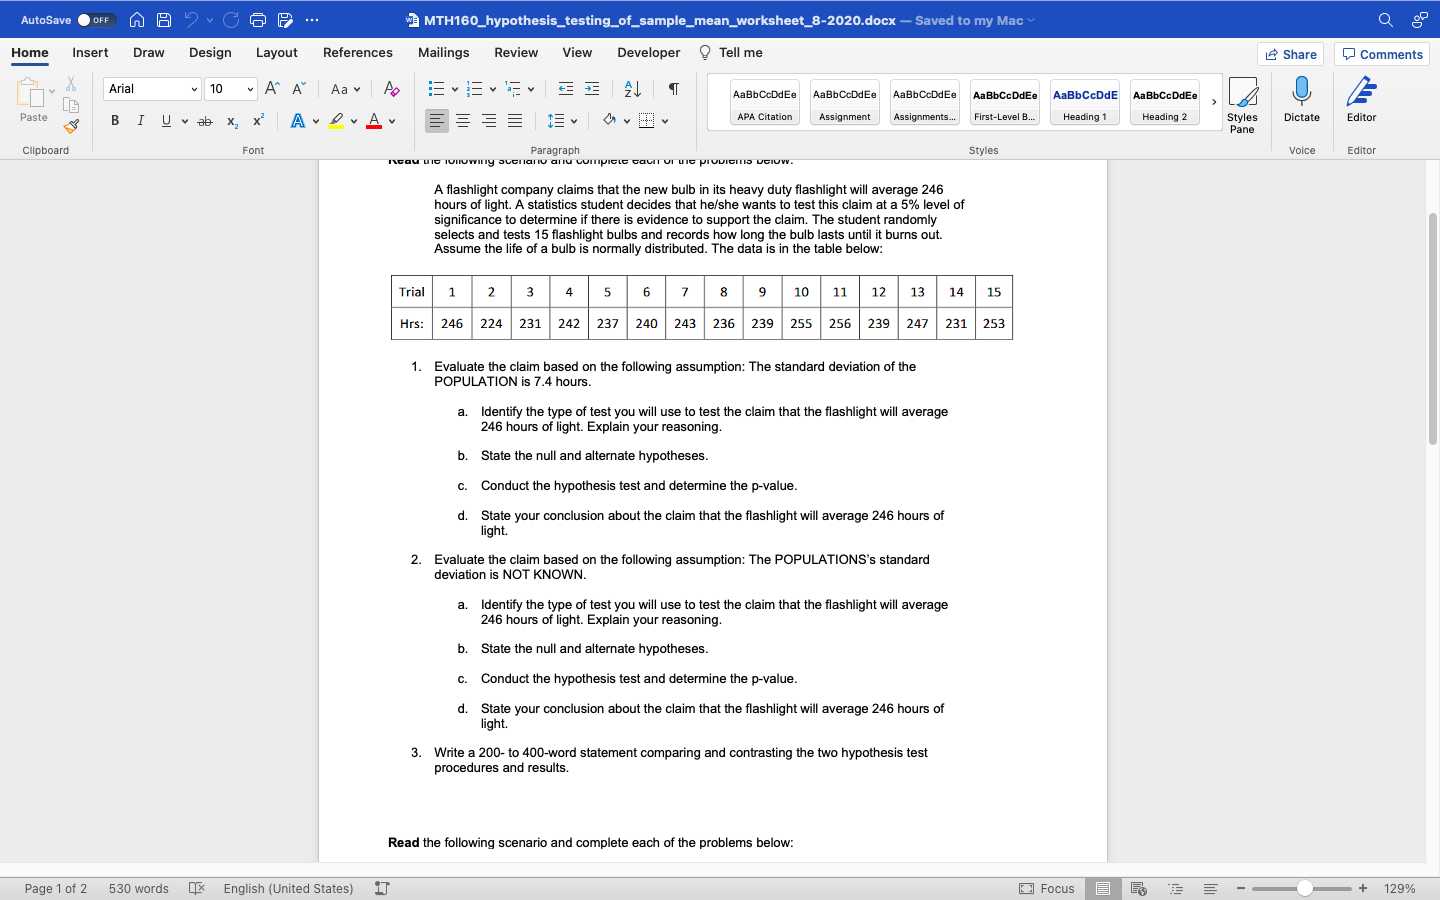Viewport: 1440px width, 900px height.
Task: Switch to the Review ribbon tab
Action: point(516,52)
